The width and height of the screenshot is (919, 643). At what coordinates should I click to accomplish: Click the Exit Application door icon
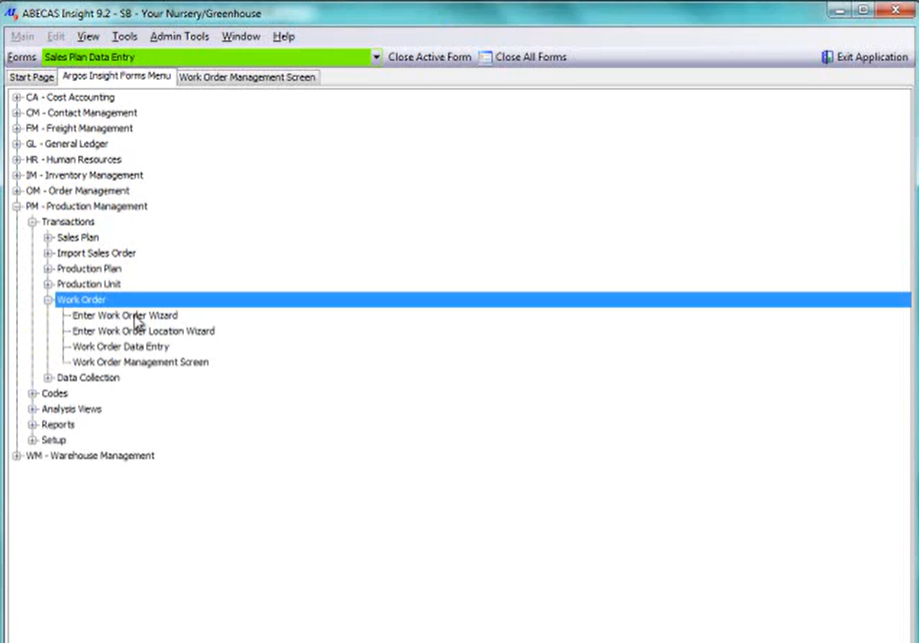click(x=827, y=57)
